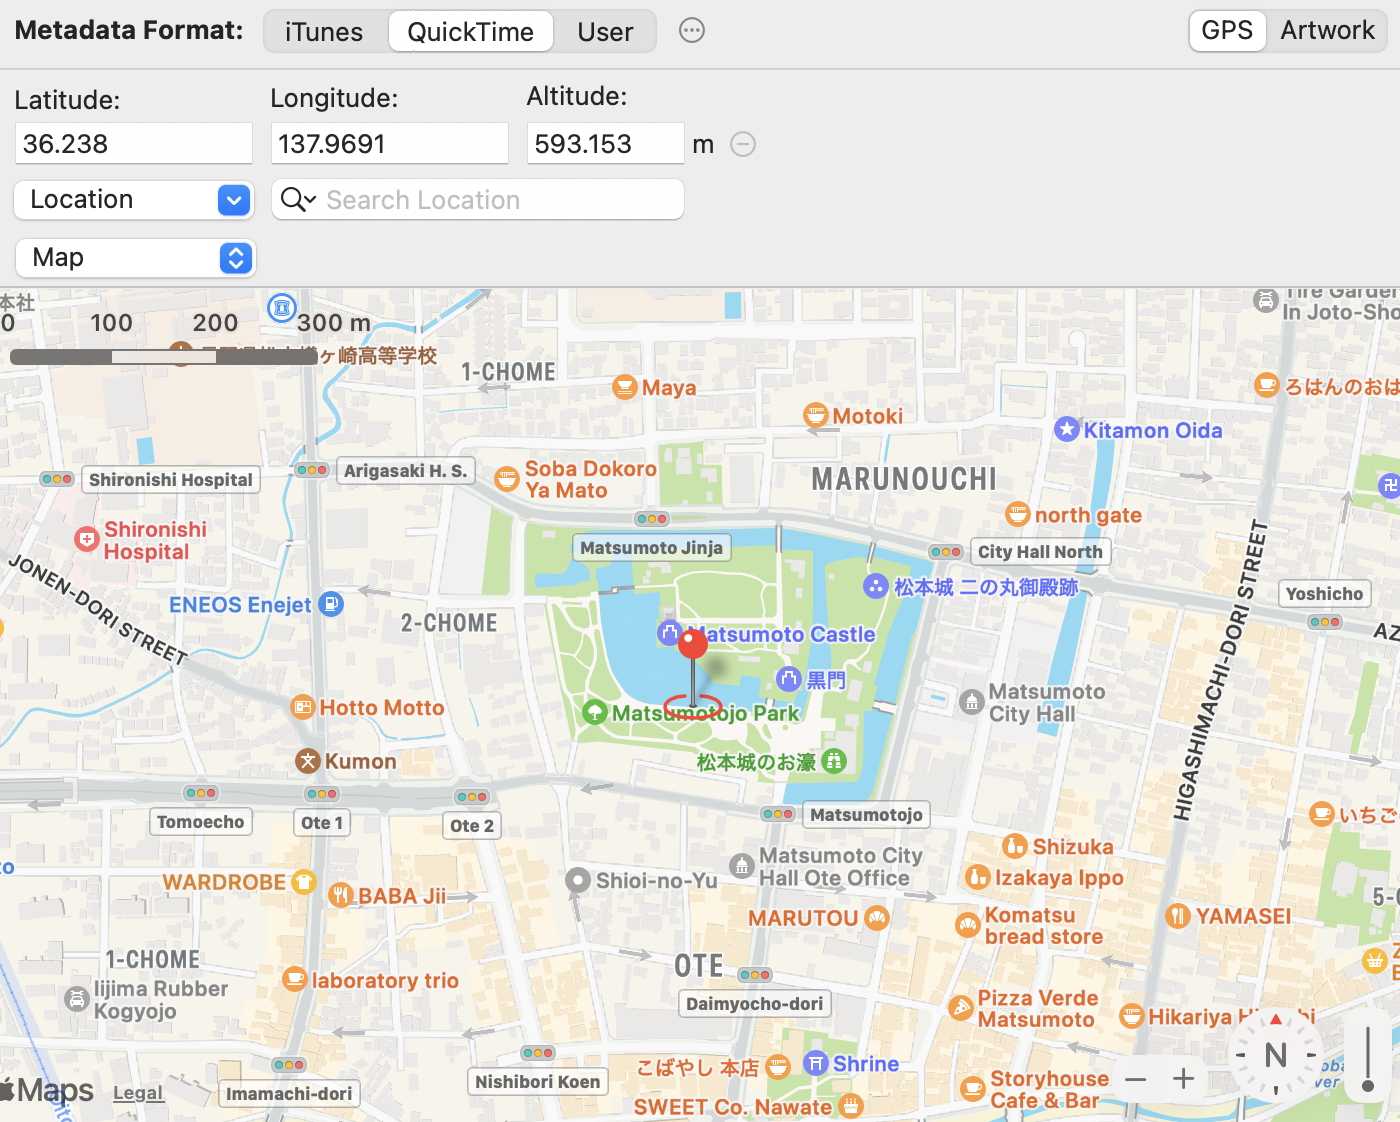Select the Tomoecho intersection label

coord(201,821)
